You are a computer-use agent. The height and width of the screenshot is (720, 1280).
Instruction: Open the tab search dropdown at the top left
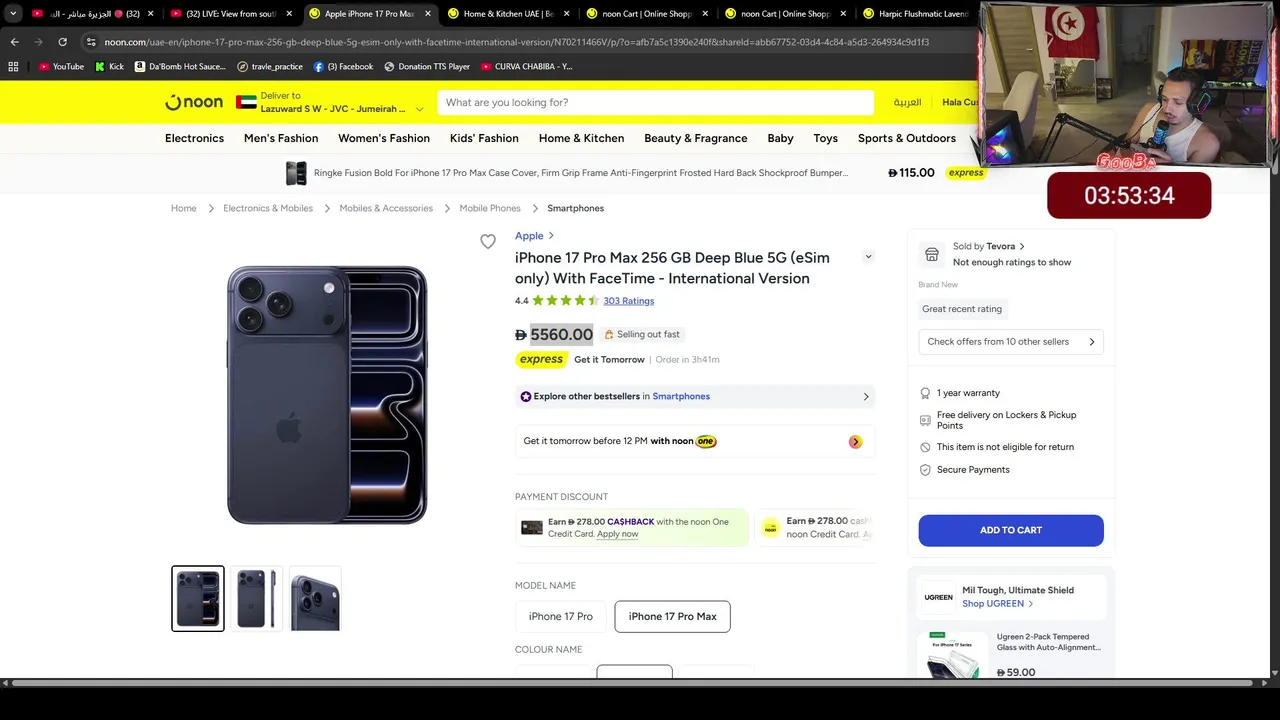(13, 14)
